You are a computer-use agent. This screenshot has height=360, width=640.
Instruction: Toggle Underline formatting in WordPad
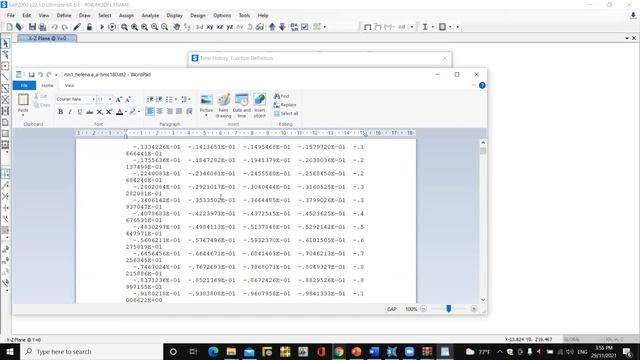point(80,111)
